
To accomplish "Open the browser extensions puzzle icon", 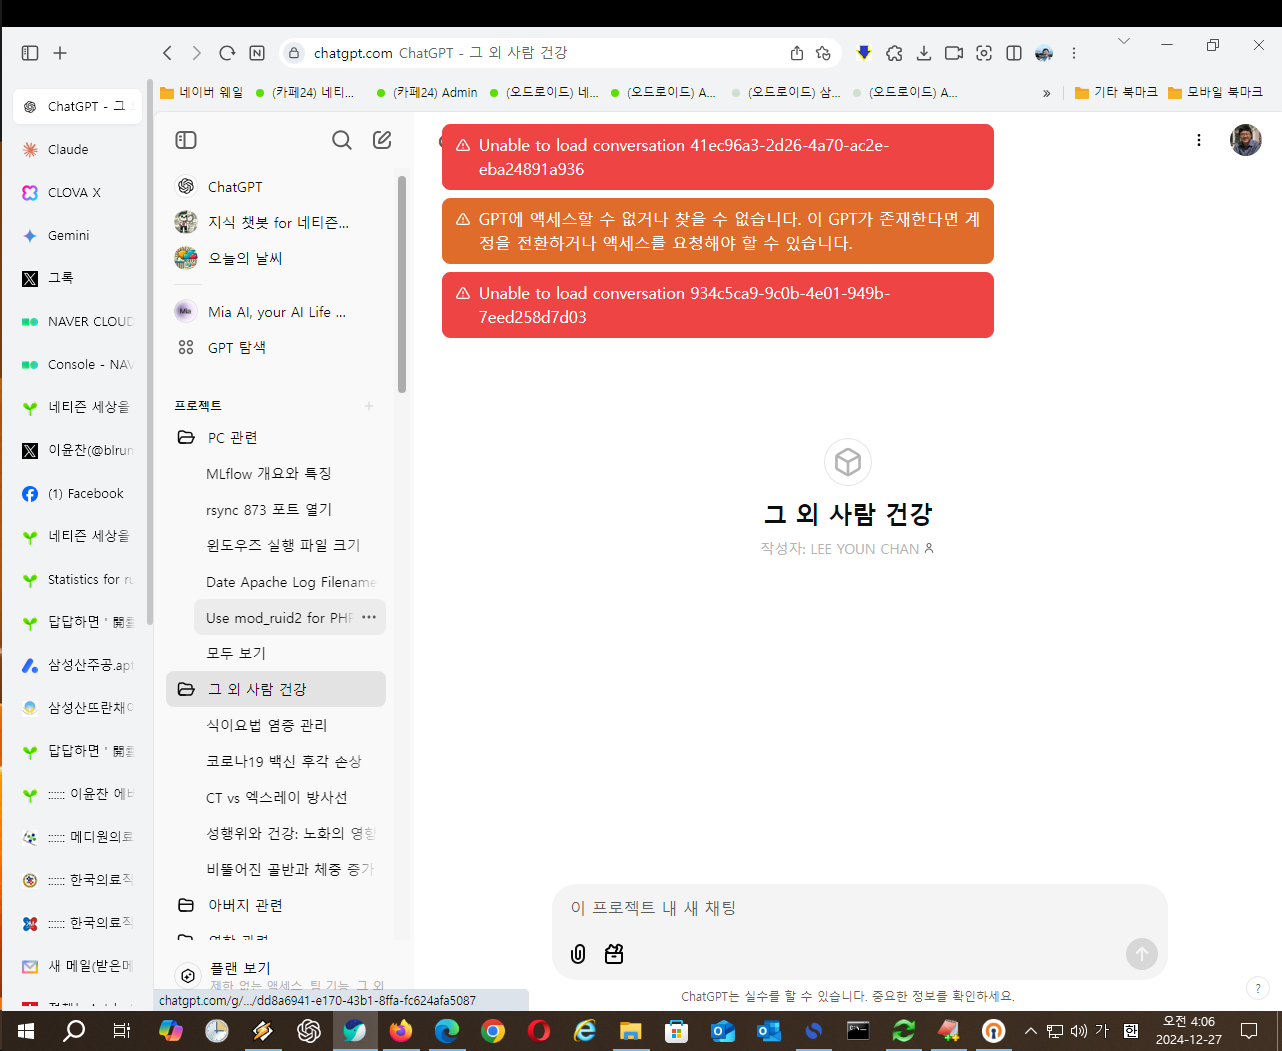I will point(894,53).
